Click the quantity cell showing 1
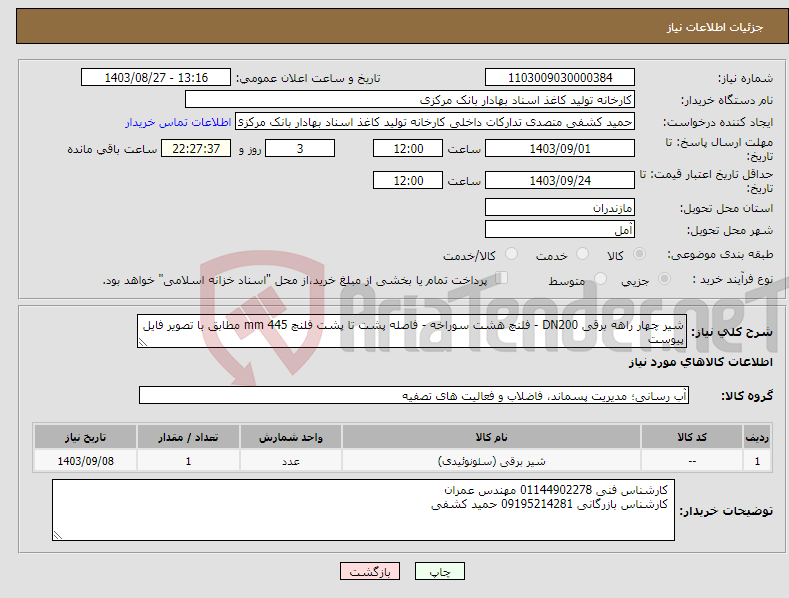Screen dimensions: 789x598 tap(188, 461)
